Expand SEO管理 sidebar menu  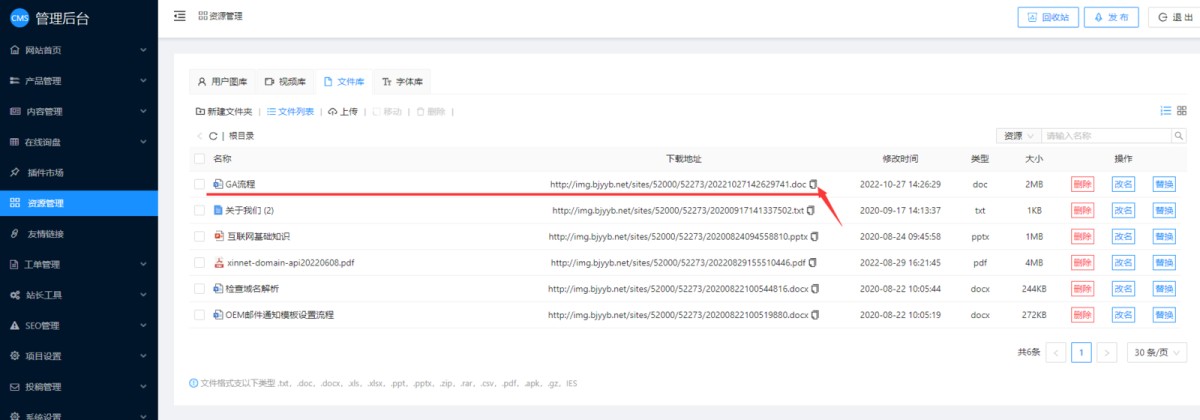tap(79, 326)
